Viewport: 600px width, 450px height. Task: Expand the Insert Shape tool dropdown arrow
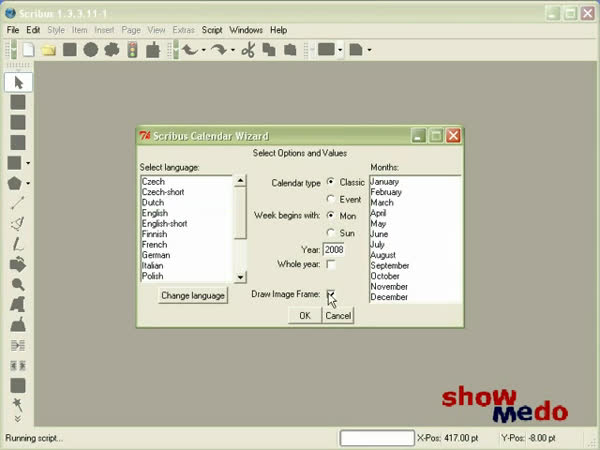tap(28, 163)
